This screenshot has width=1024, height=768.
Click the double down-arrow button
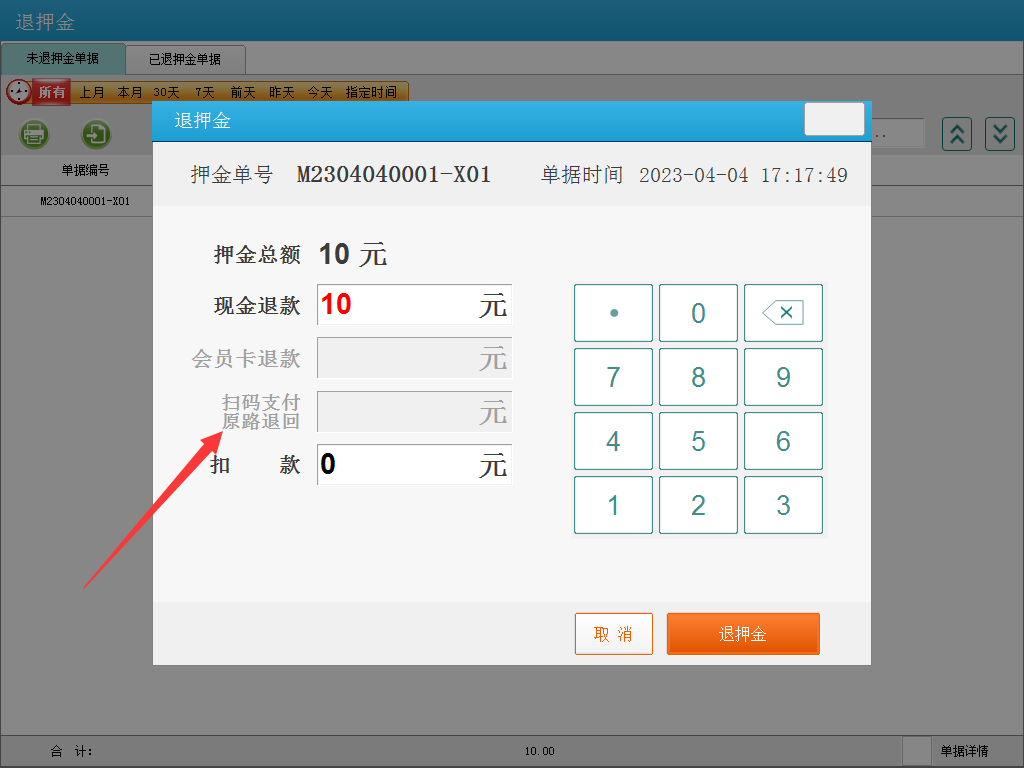coord(1000,133)
